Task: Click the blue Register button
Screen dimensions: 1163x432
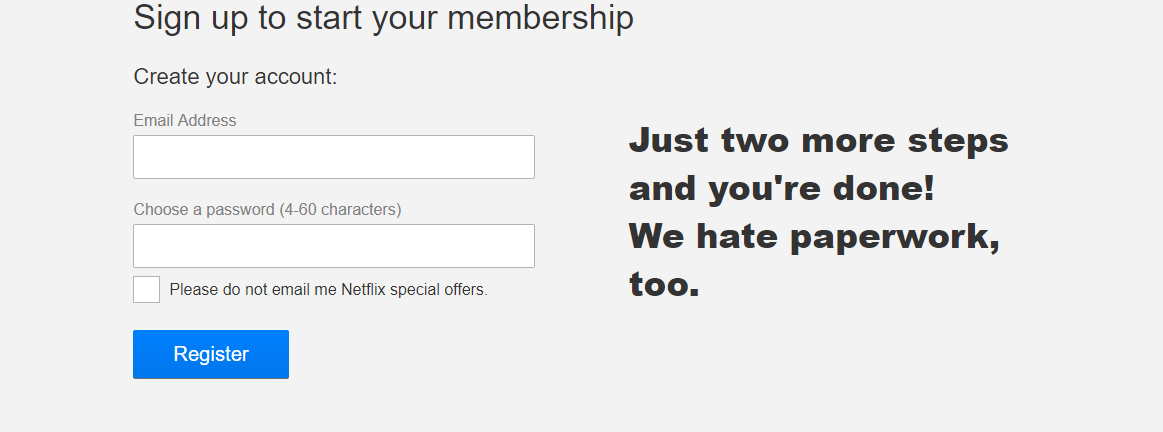Action: (x=211, y=354)
